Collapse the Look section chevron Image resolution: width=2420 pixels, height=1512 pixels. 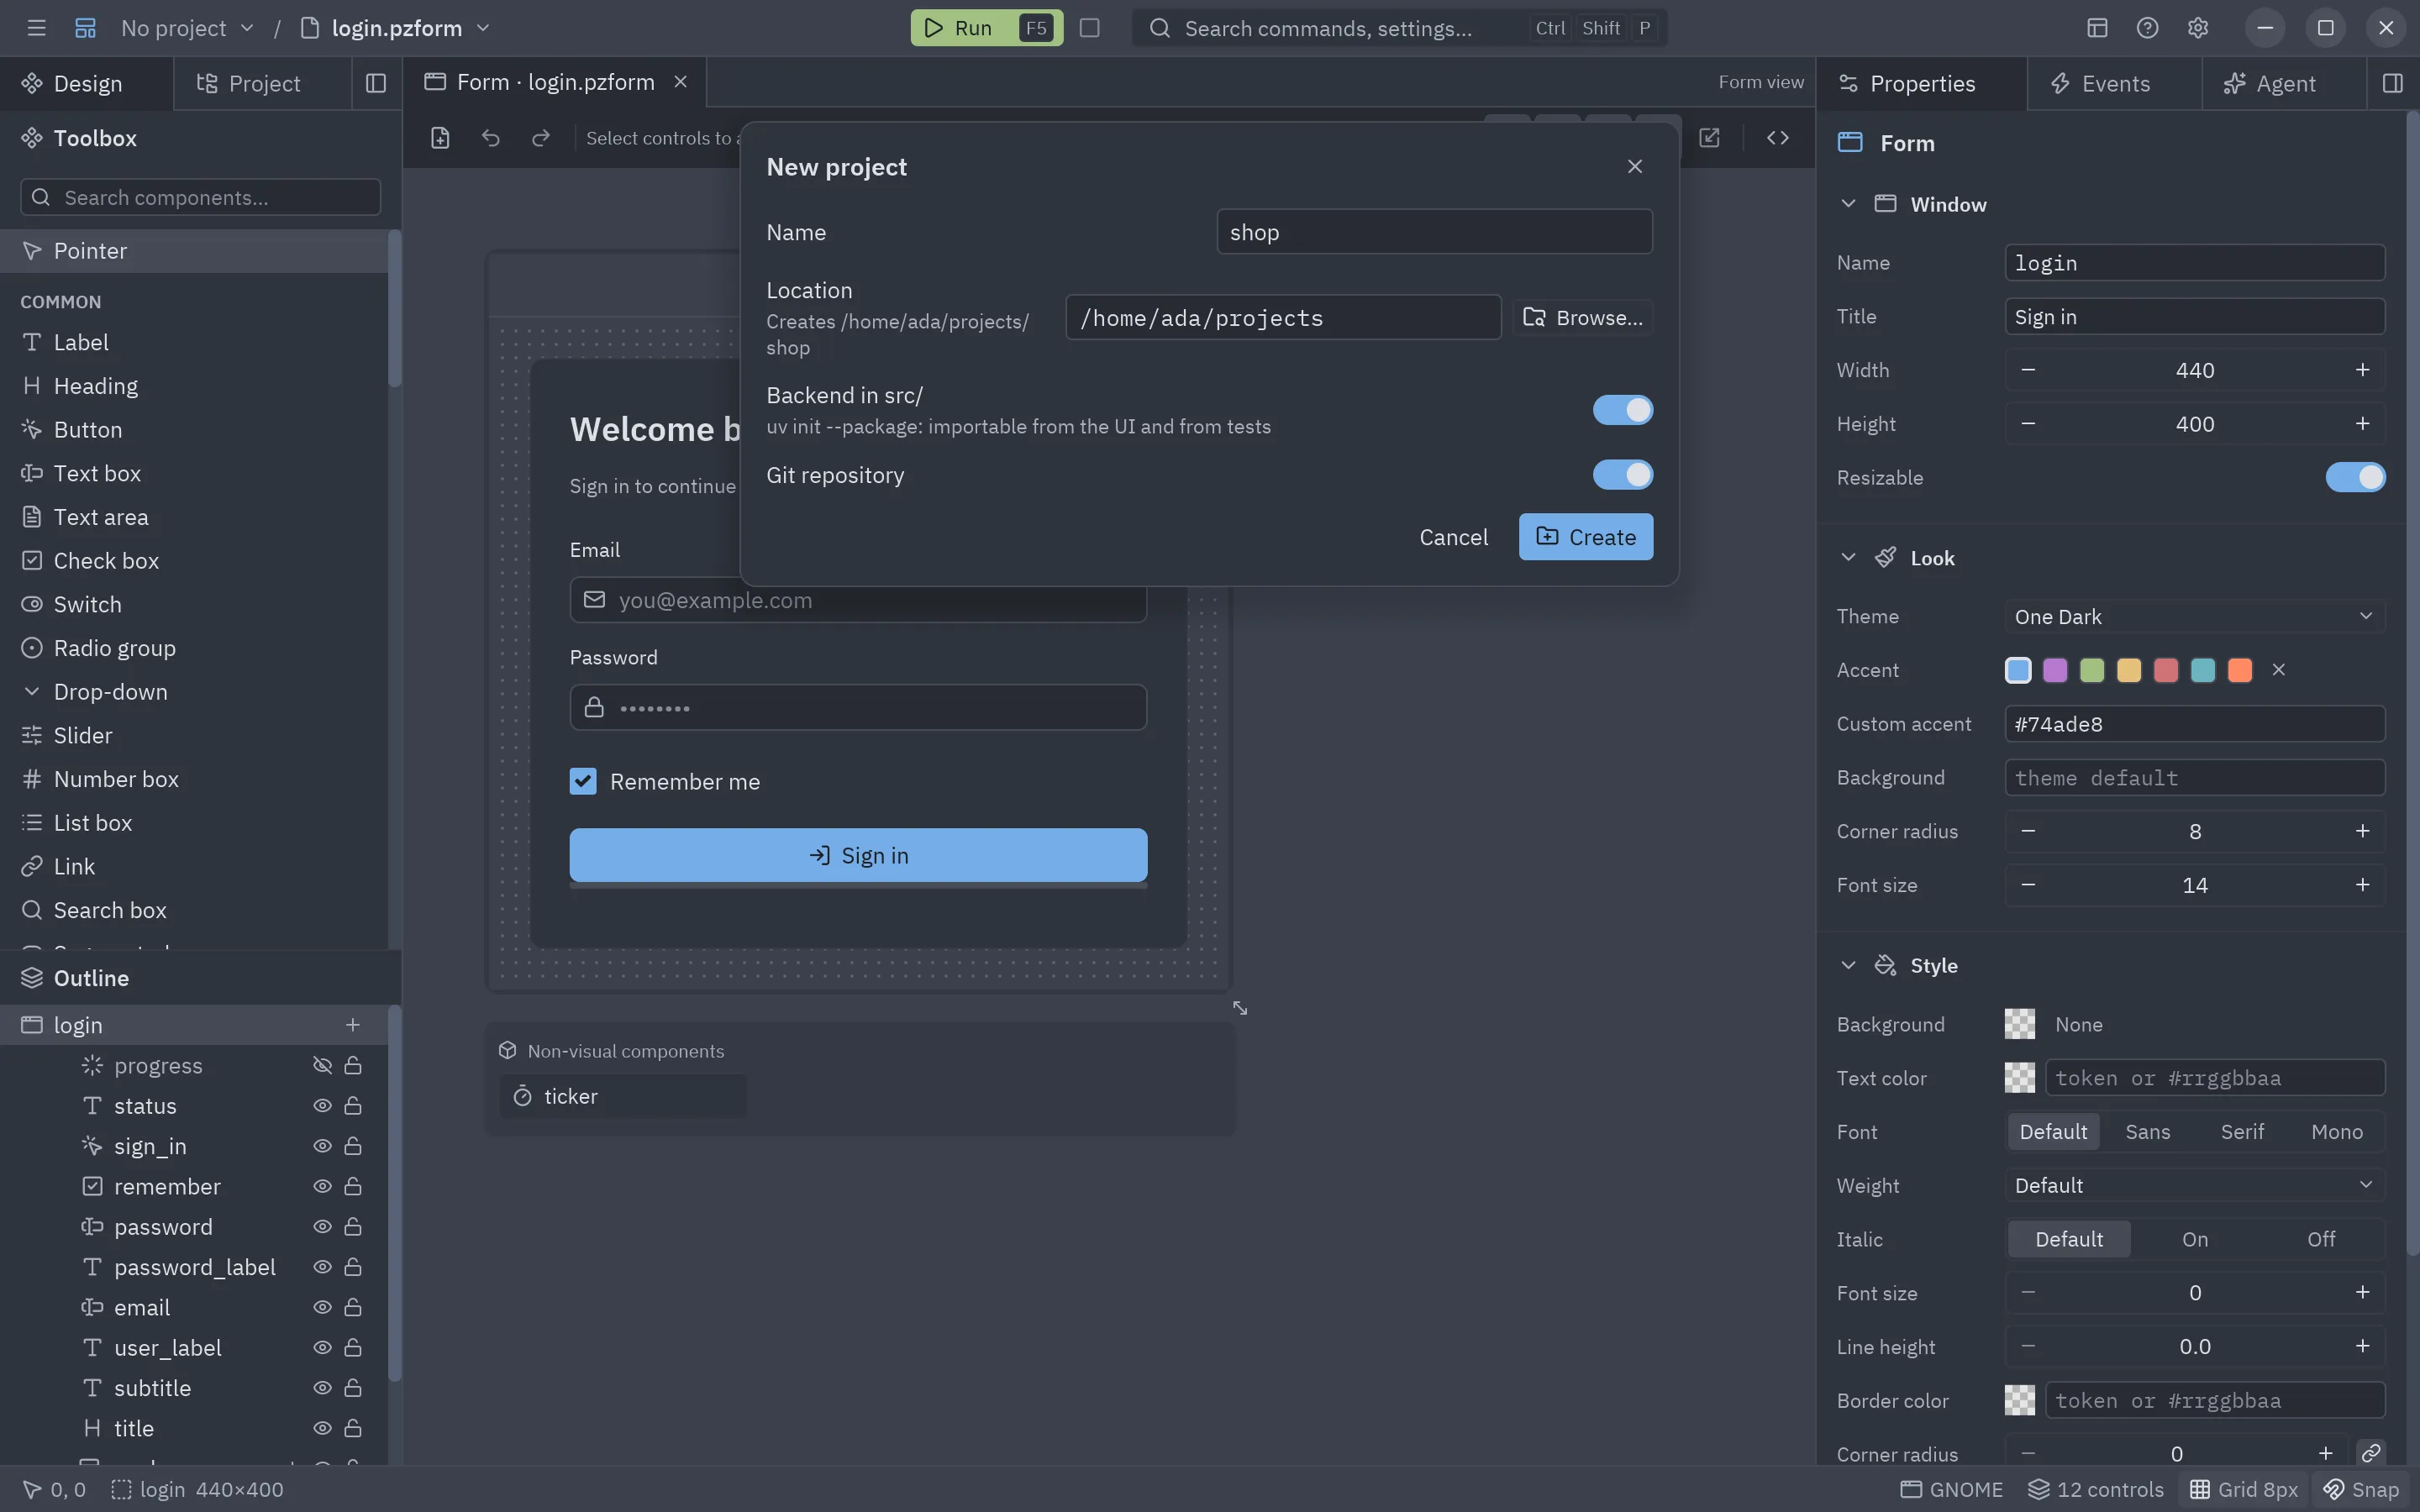coord(1847,558)
